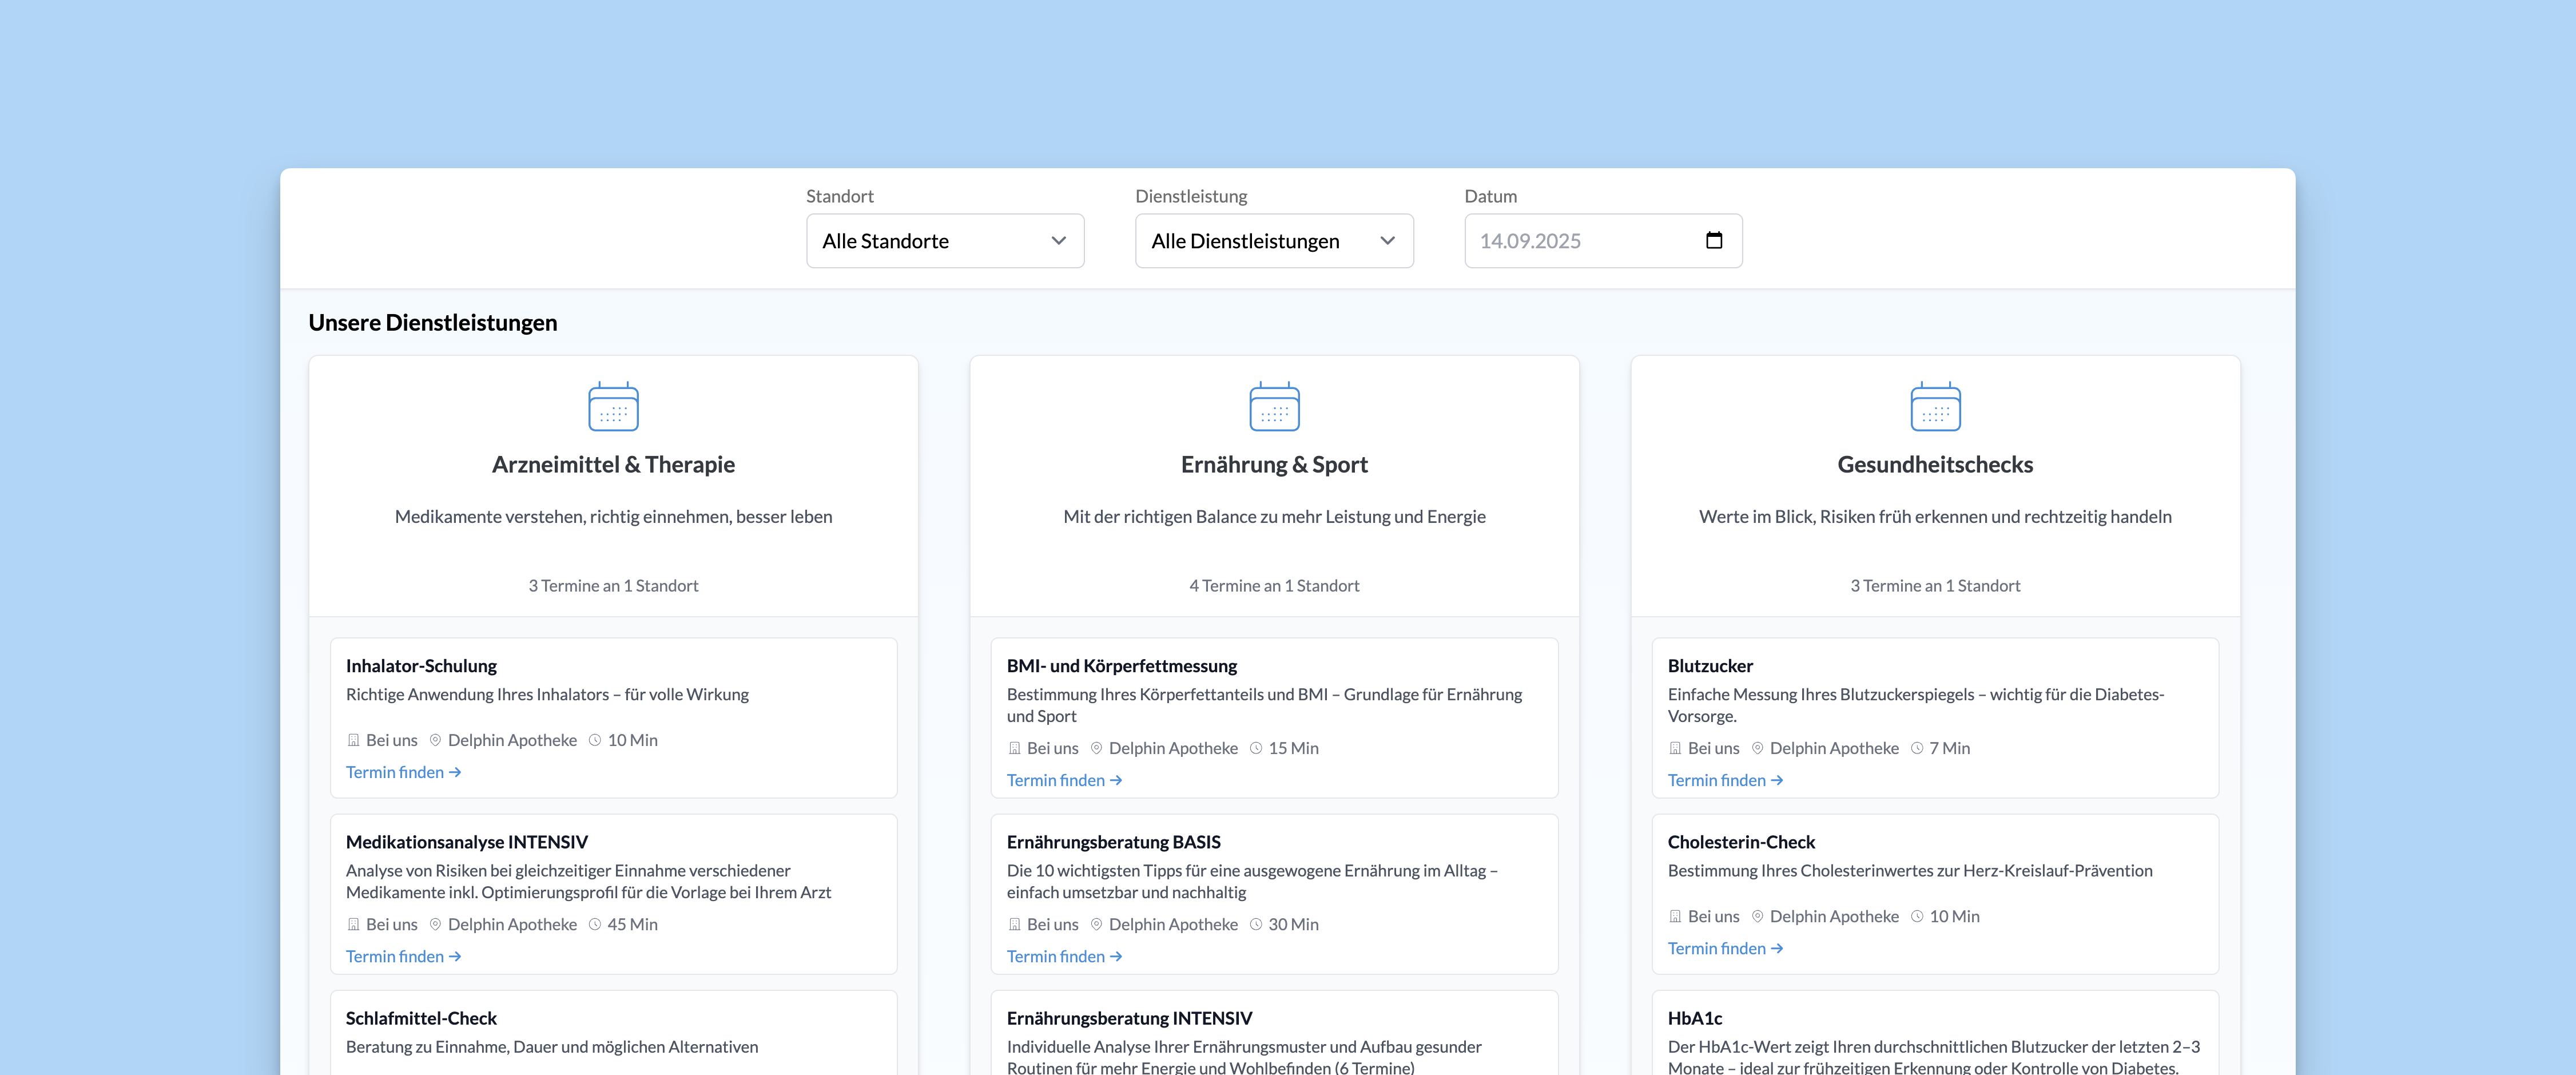Image resolution: width=2576 pixels, height=1075 pixels.
Task: Open date picker calendar icon in Datum field
Action: tap(1713, 240)
